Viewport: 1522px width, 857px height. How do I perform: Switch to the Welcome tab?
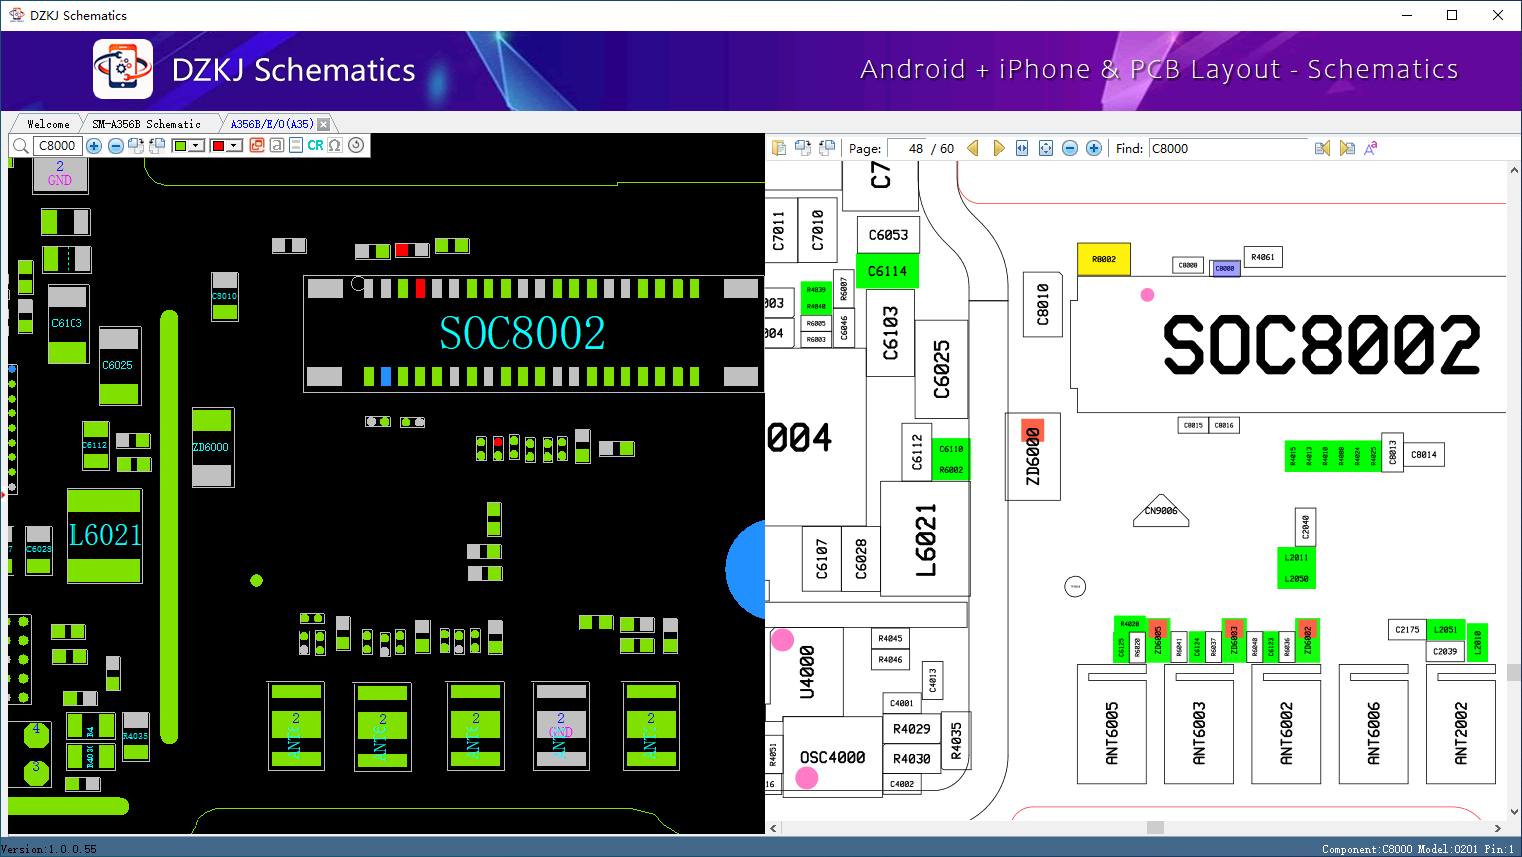pos(48,124)
